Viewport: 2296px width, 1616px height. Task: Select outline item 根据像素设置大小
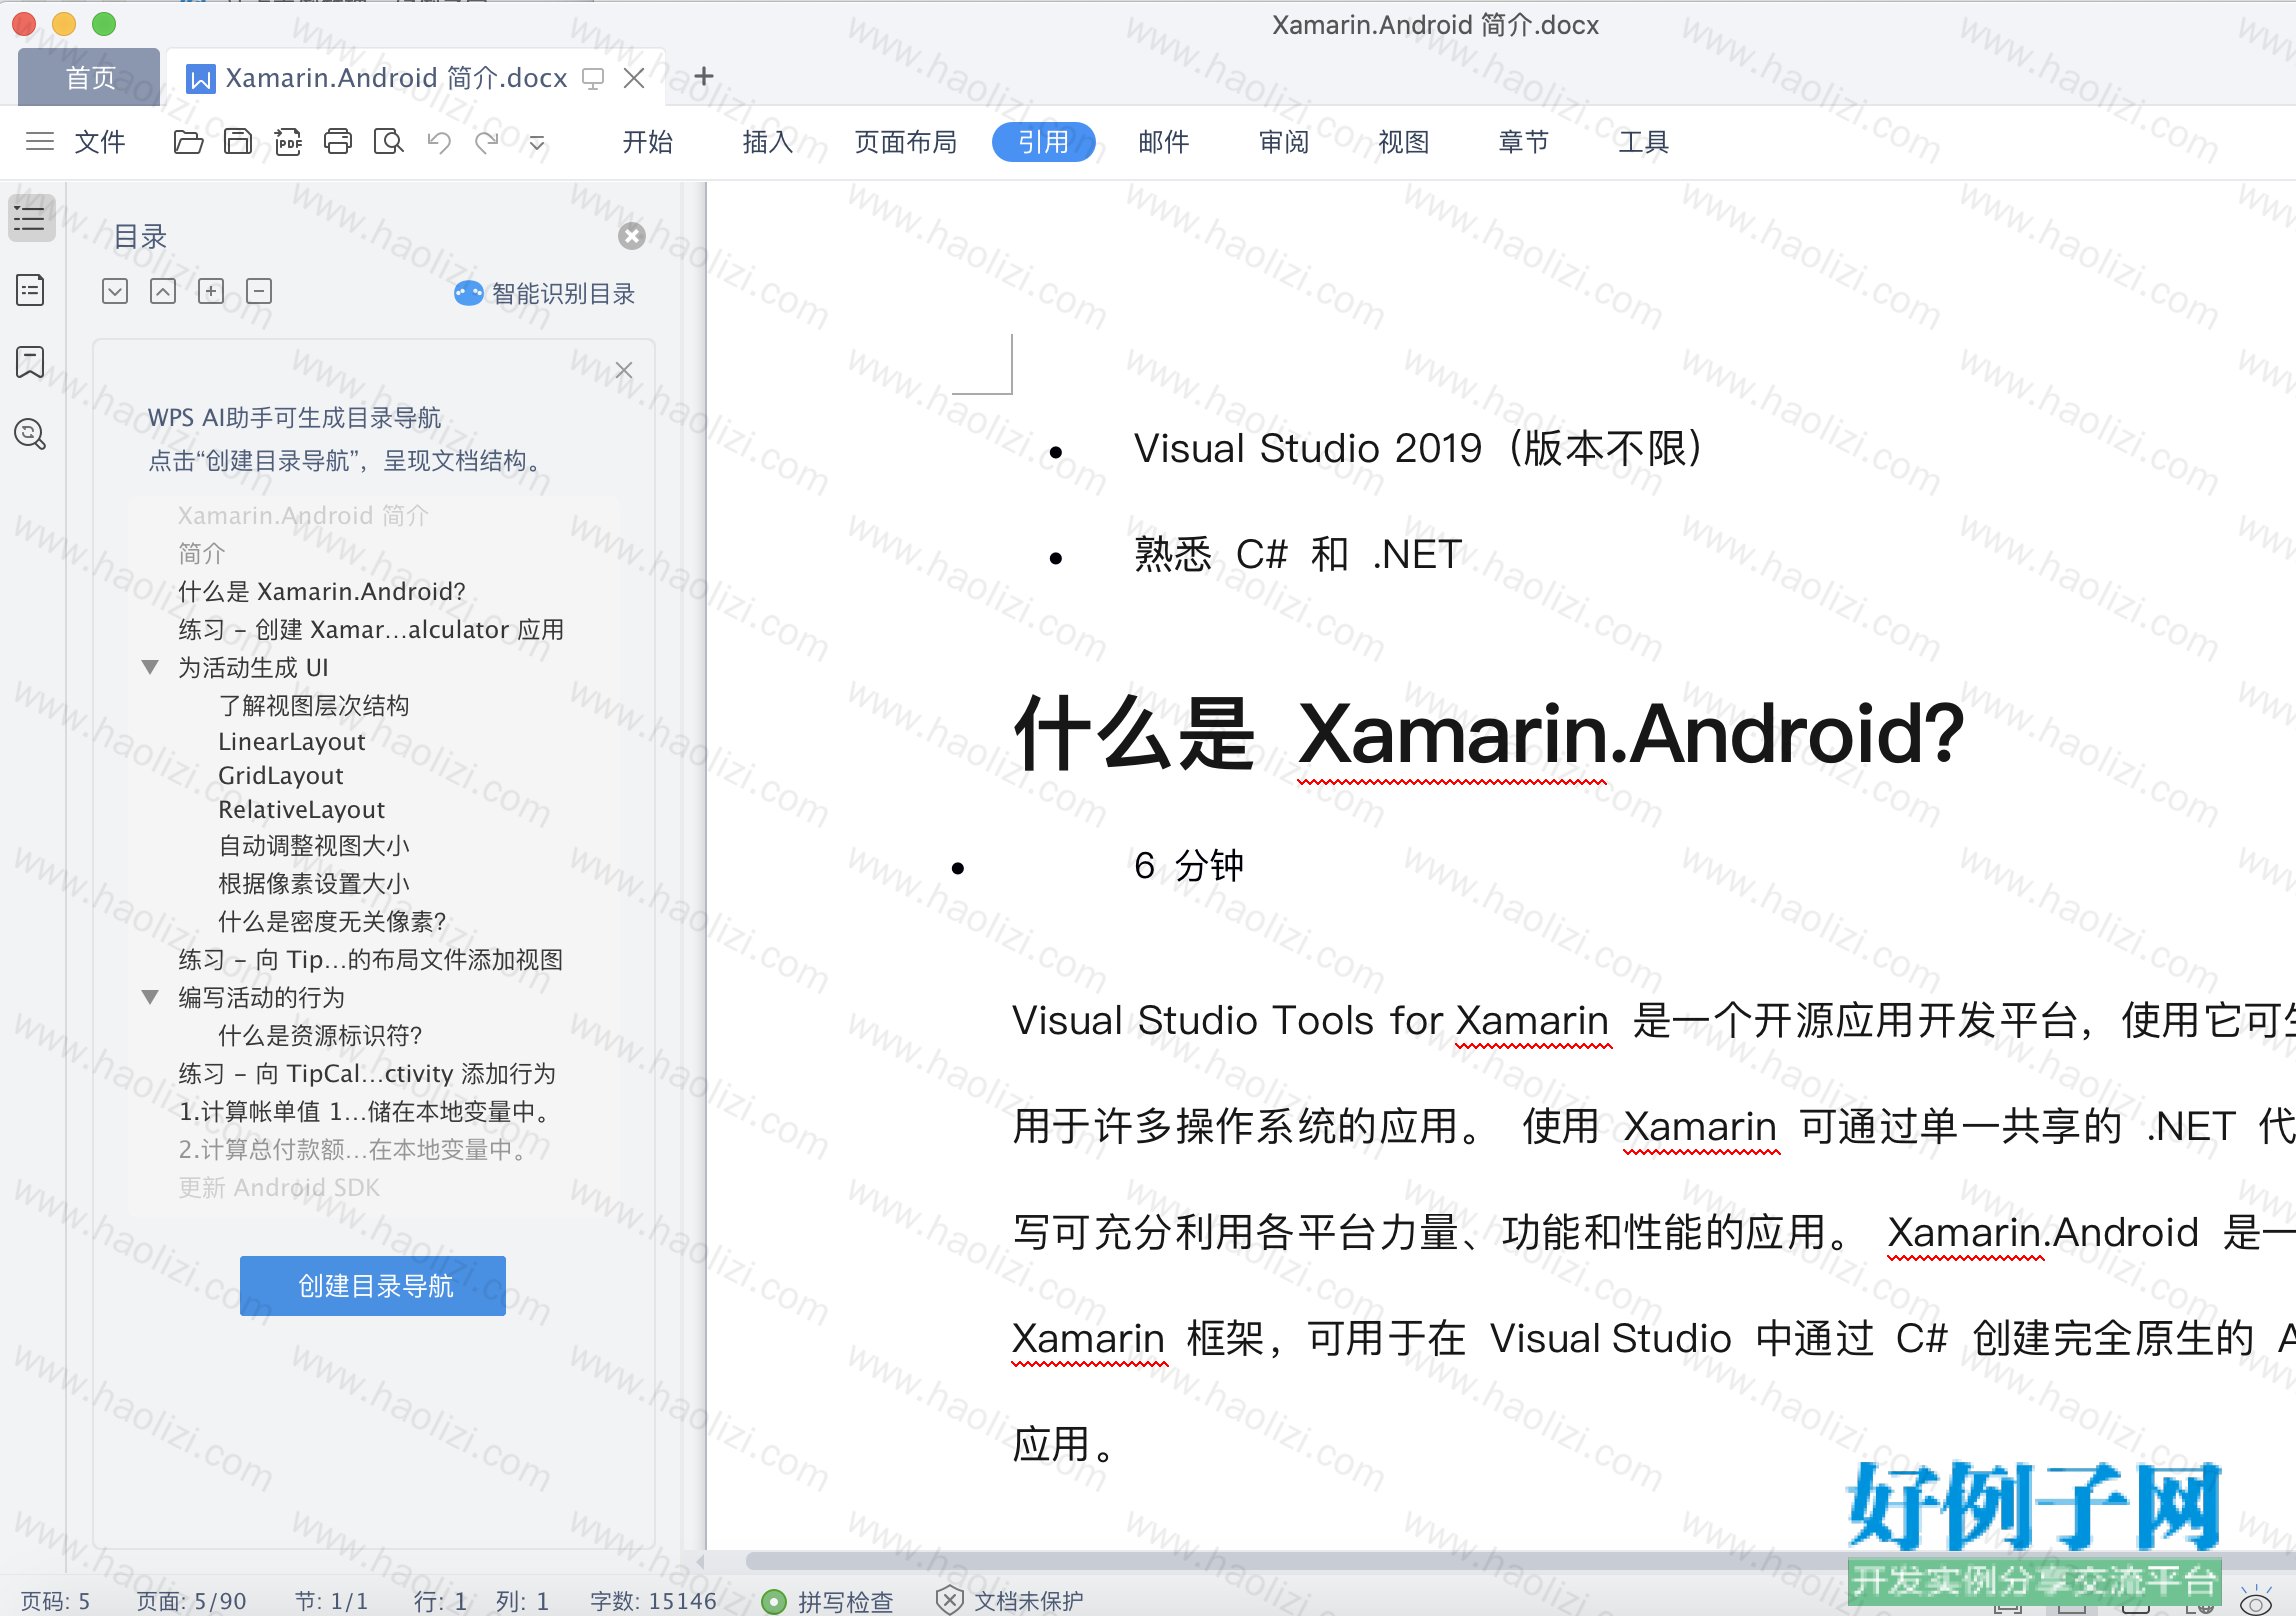[x=314, y=884]
